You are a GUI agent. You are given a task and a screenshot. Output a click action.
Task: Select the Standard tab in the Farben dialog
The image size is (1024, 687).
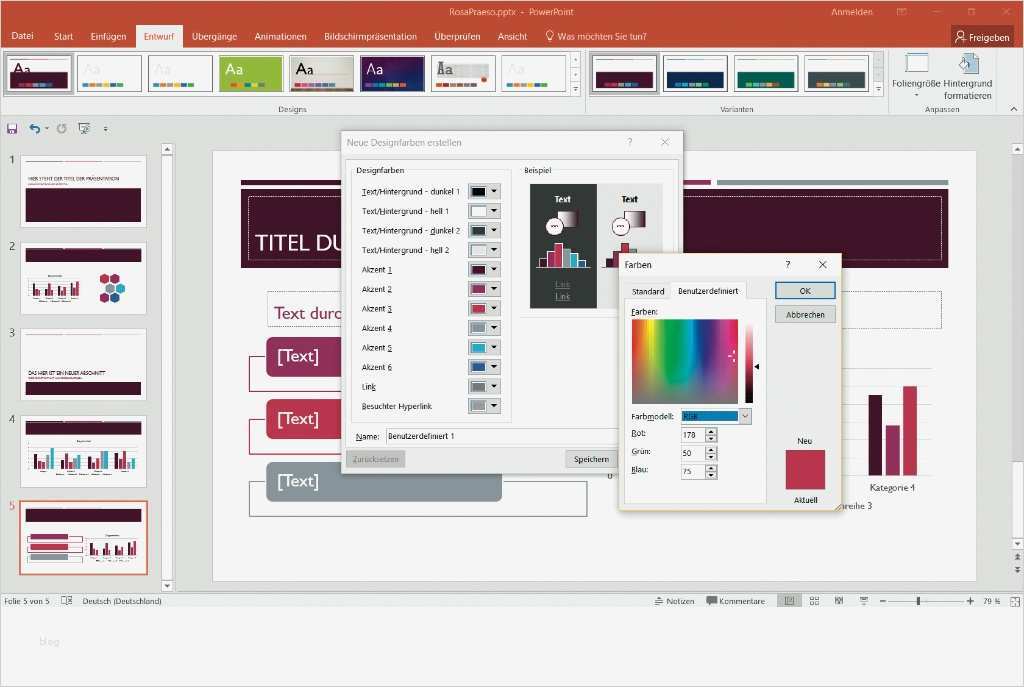pos(647,291)
